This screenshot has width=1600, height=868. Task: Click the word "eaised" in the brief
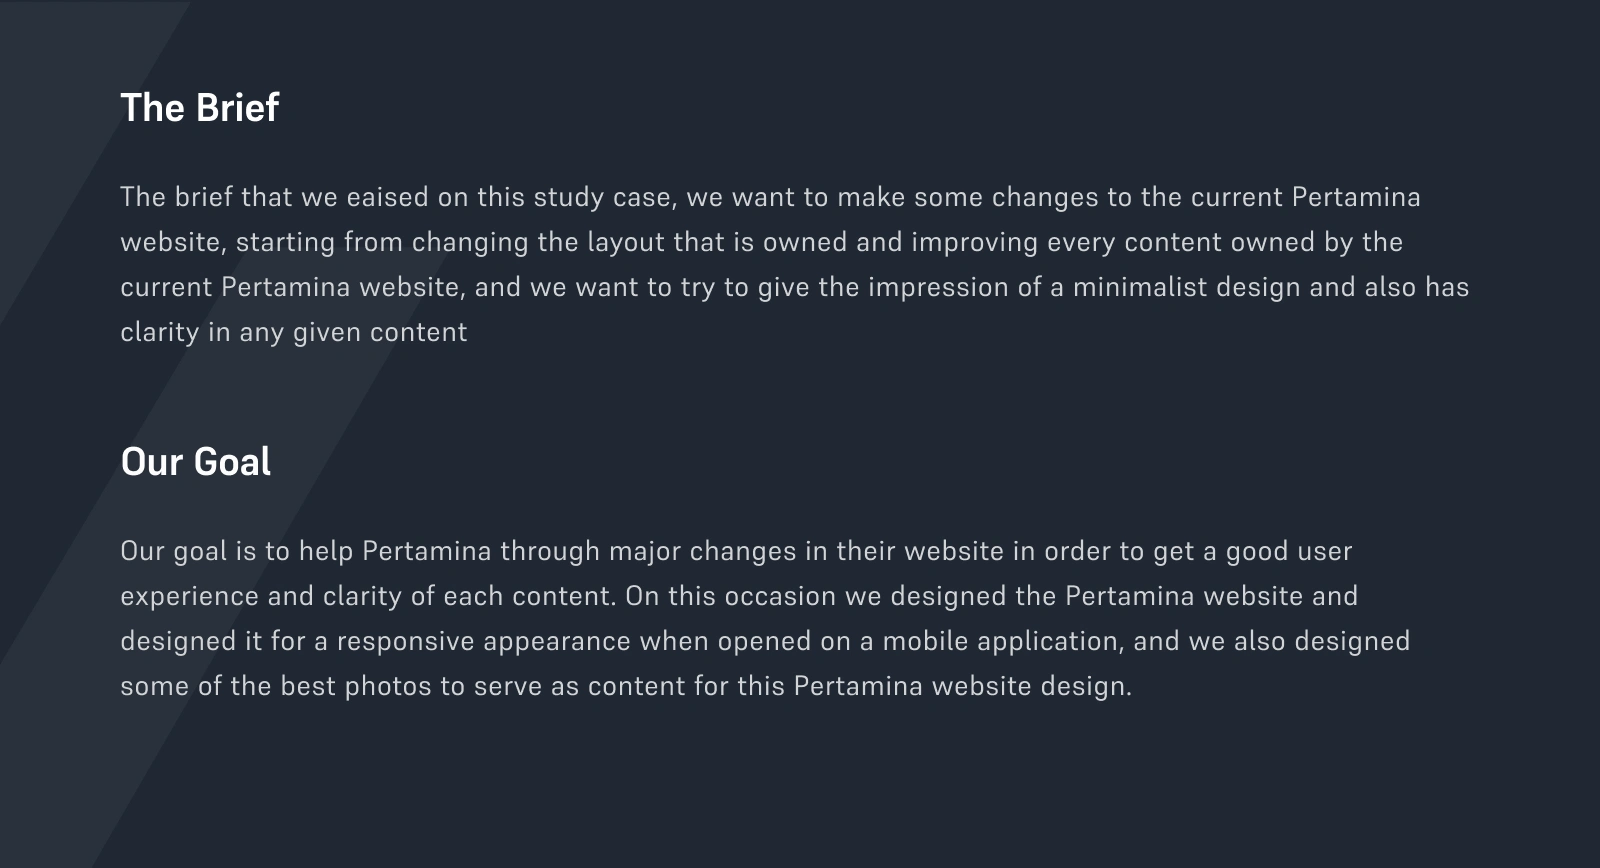[x=387, y=197]
